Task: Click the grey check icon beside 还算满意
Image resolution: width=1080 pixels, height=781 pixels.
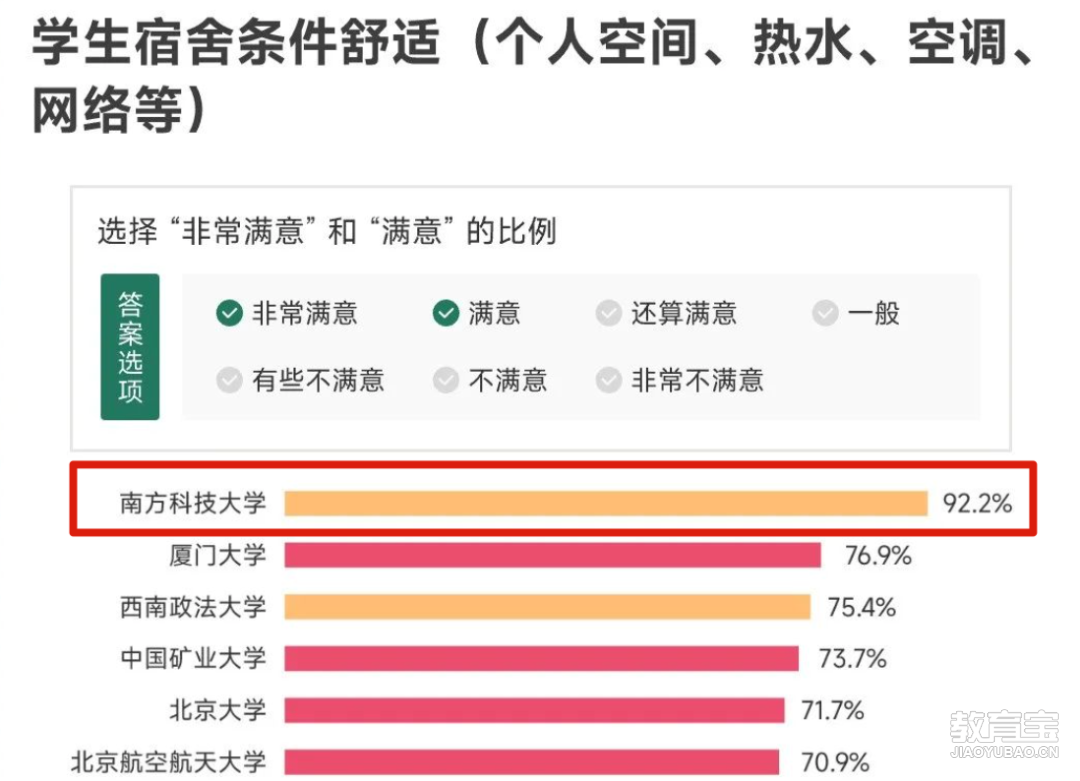Action: tap(608, 313)
